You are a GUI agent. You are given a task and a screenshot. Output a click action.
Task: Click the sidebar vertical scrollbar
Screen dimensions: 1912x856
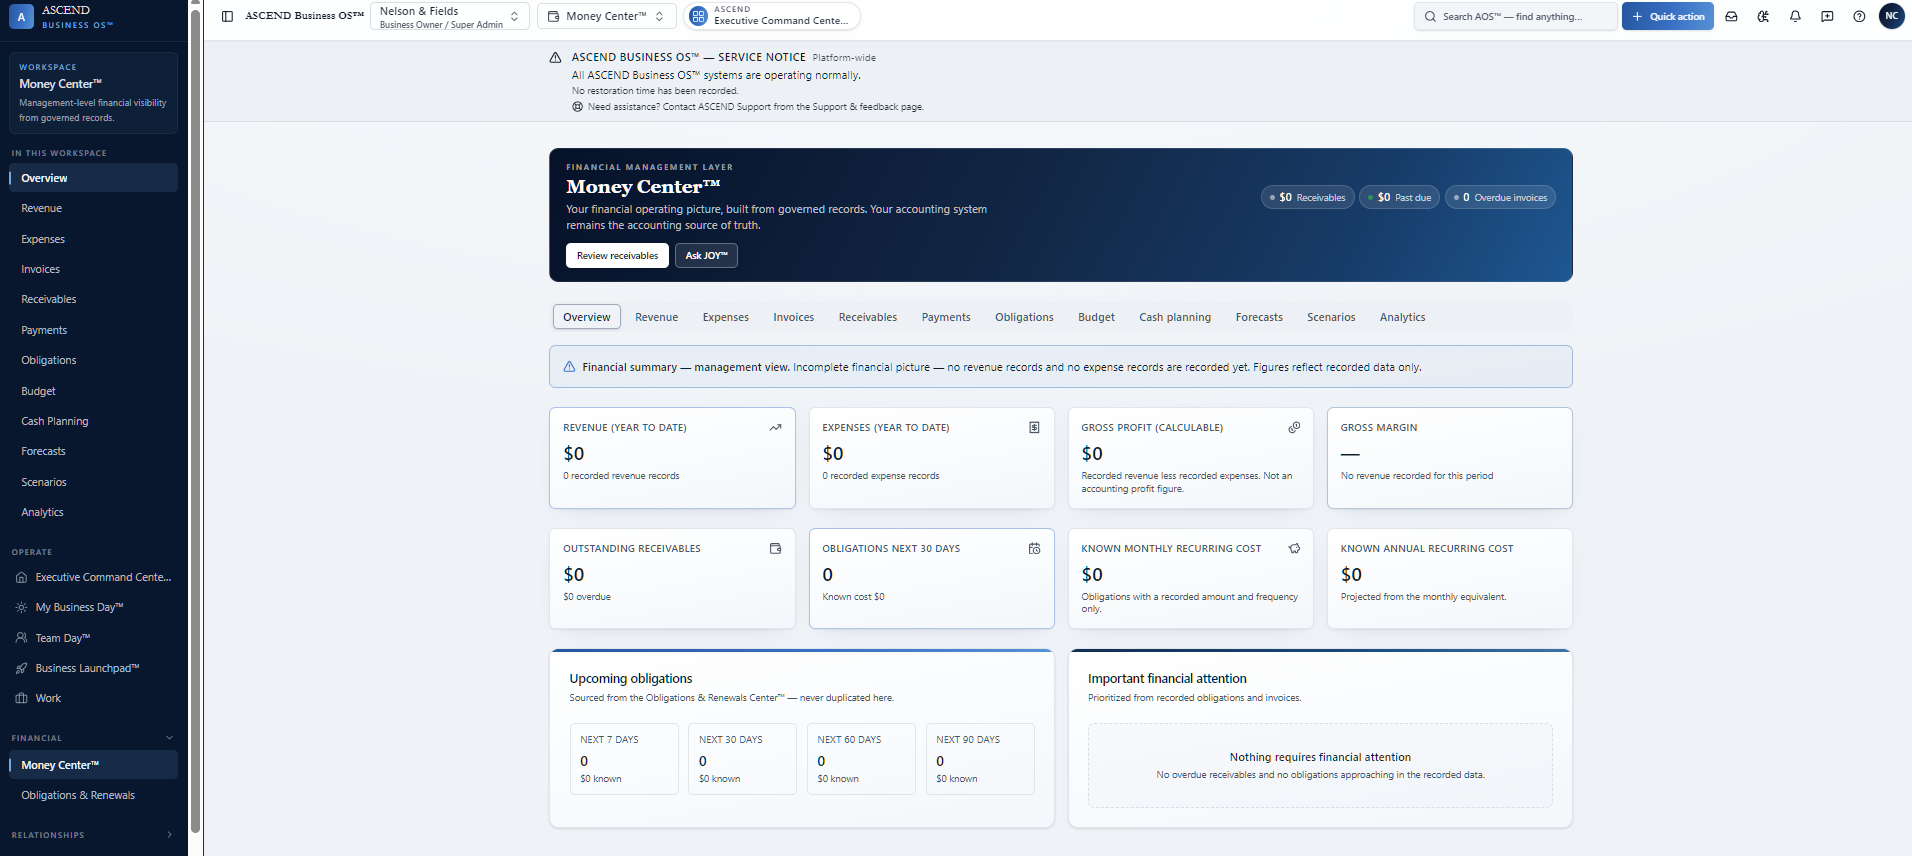click(x=195, y=420)
